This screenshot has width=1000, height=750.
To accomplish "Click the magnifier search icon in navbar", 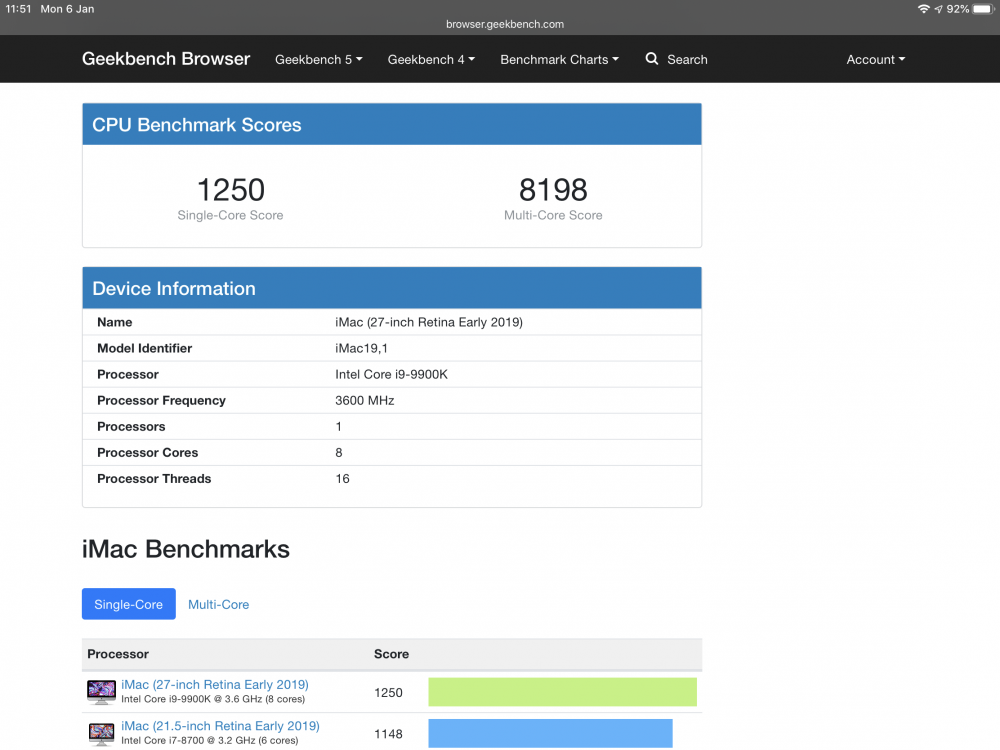I will [651, 59].
